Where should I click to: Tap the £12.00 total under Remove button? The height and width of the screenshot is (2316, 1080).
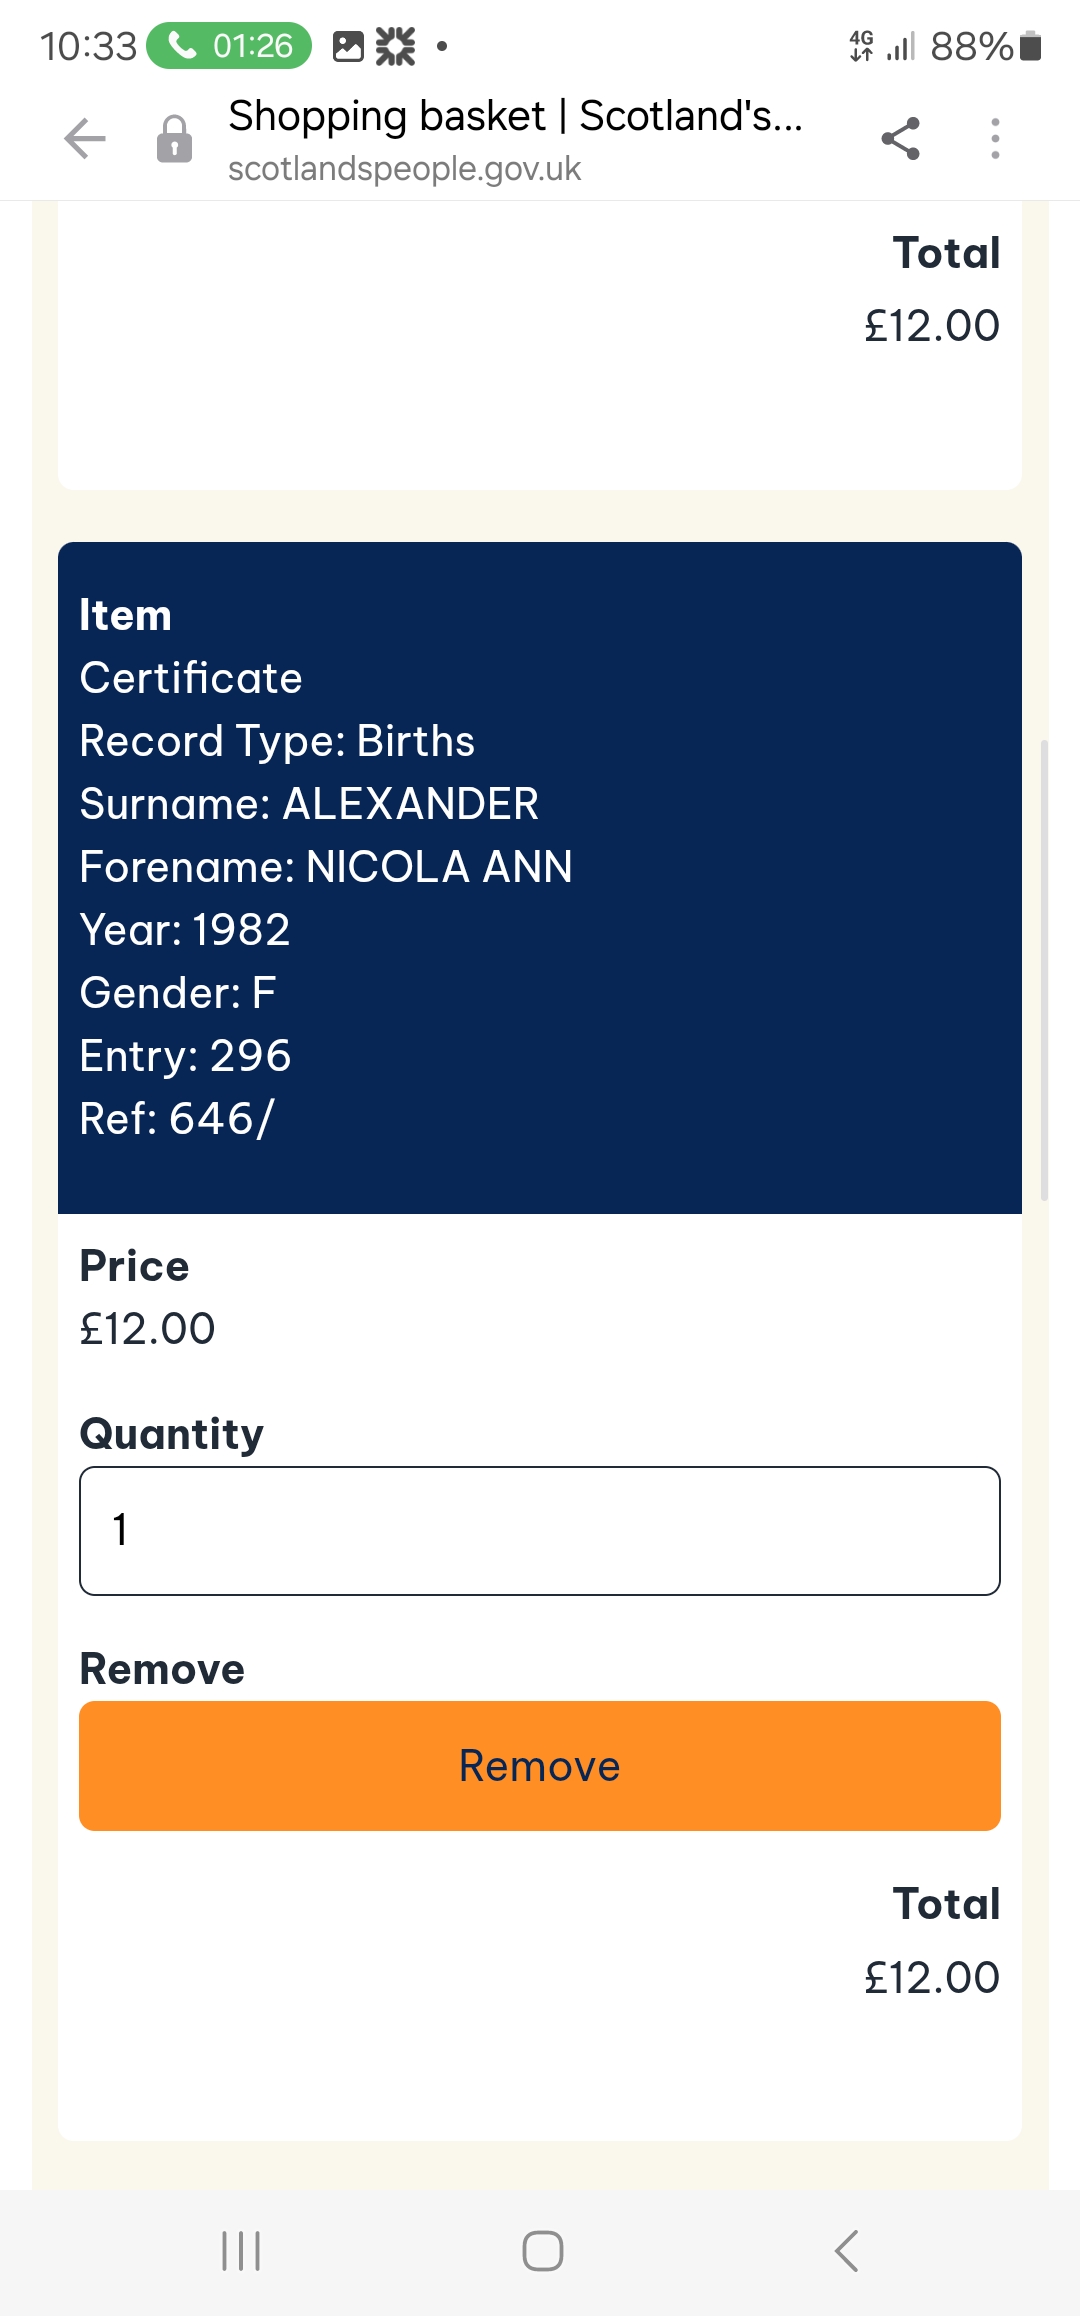(x=932, y=1977)
